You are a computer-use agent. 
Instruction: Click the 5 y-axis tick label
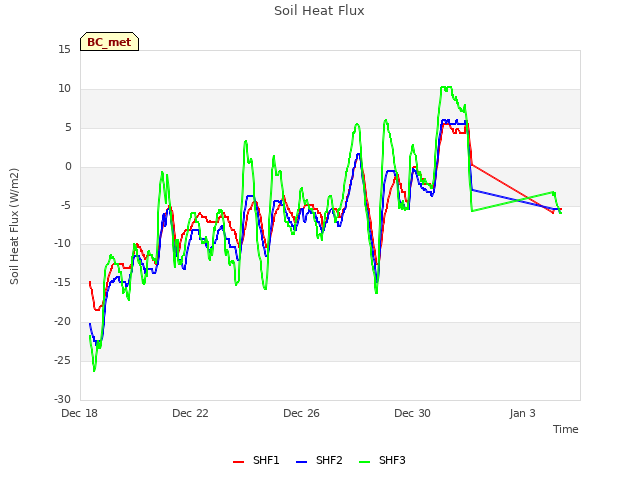pyautogui.click(x=68, y=128)
